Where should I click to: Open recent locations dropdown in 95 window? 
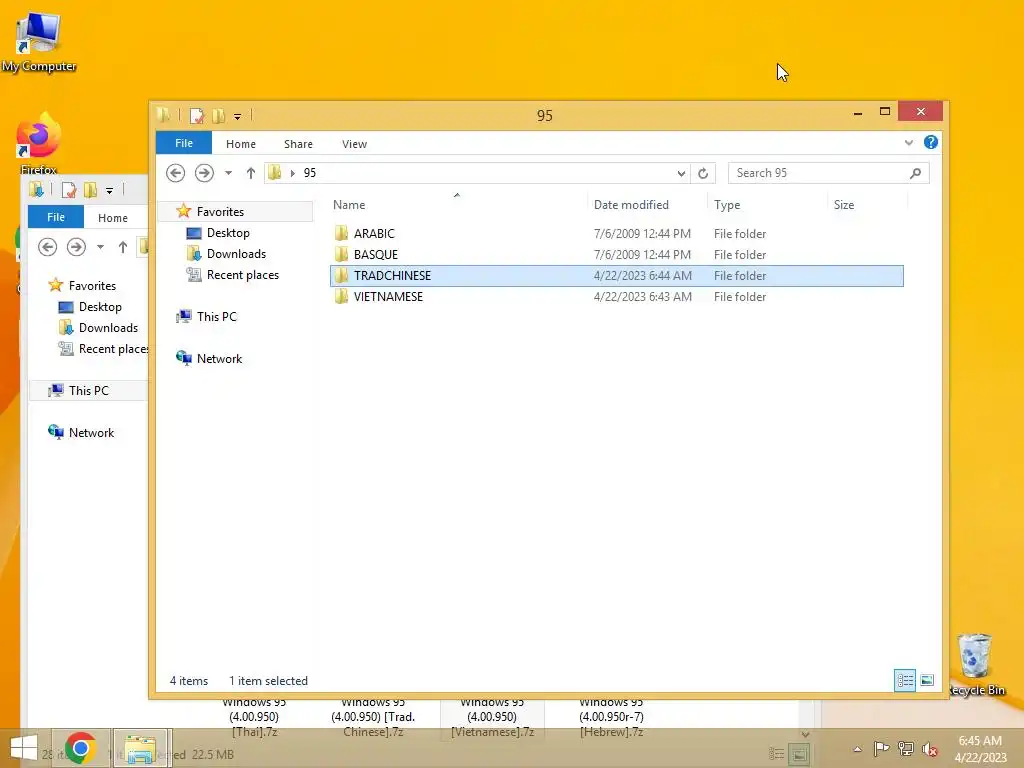(229, 173)
